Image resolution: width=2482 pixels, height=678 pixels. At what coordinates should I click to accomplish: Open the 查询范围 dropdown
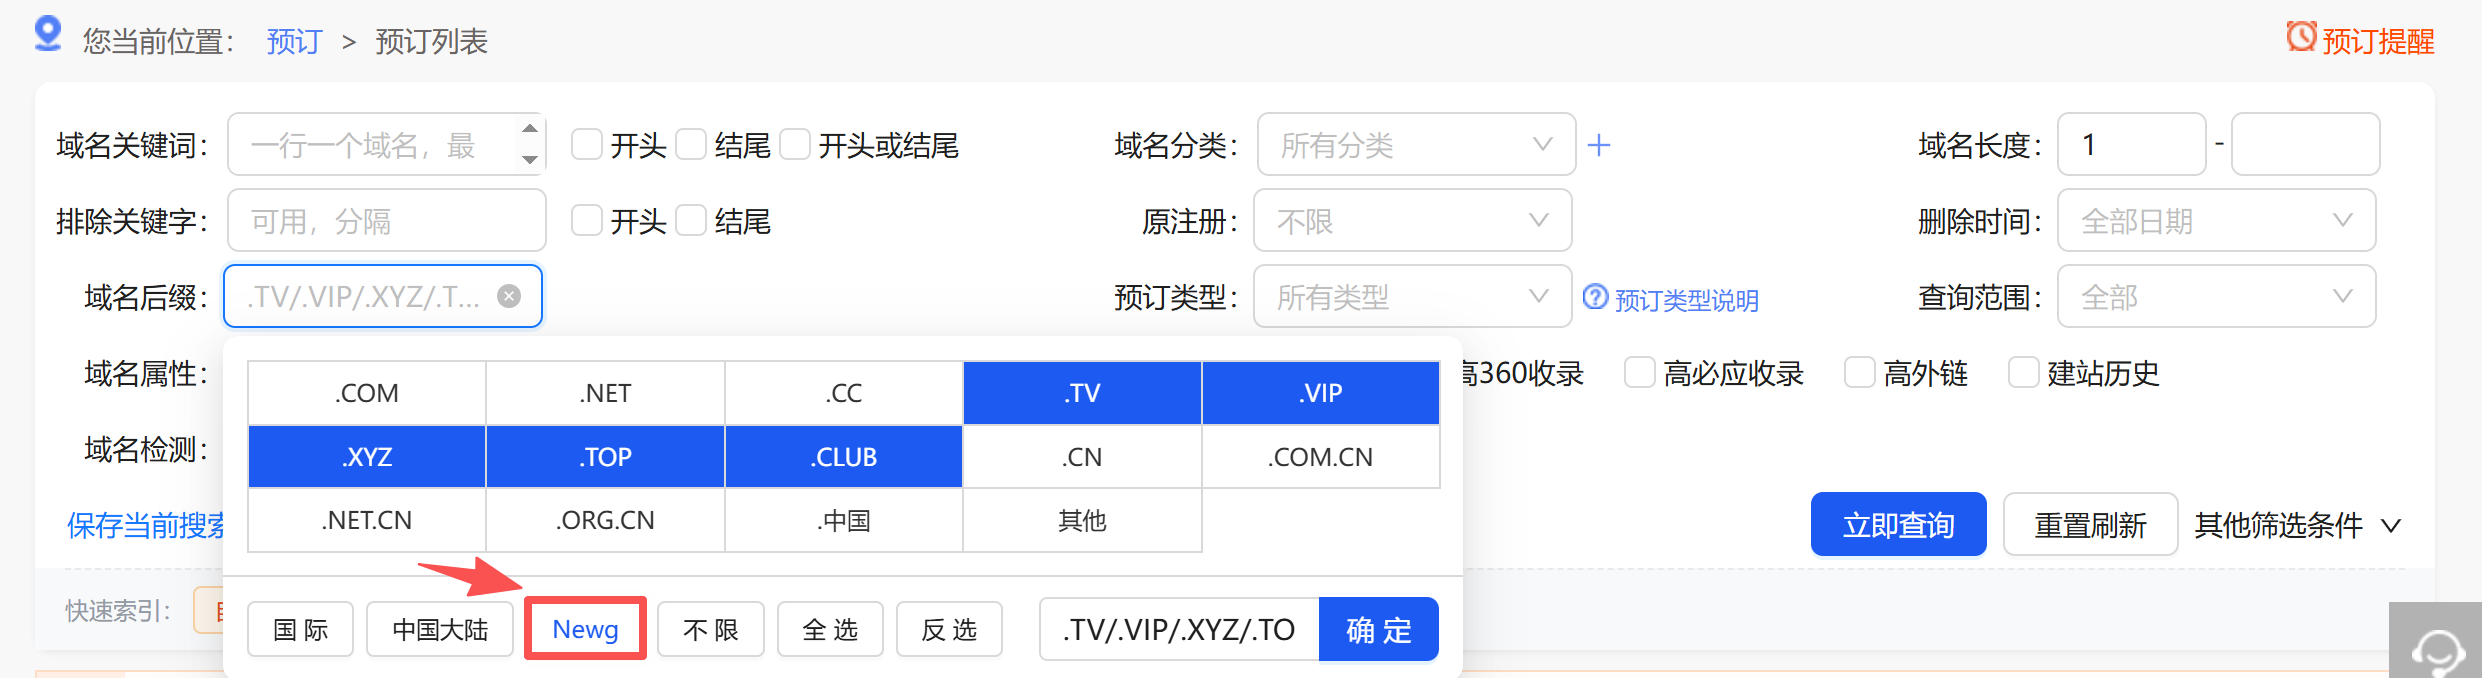point(2216,296)
